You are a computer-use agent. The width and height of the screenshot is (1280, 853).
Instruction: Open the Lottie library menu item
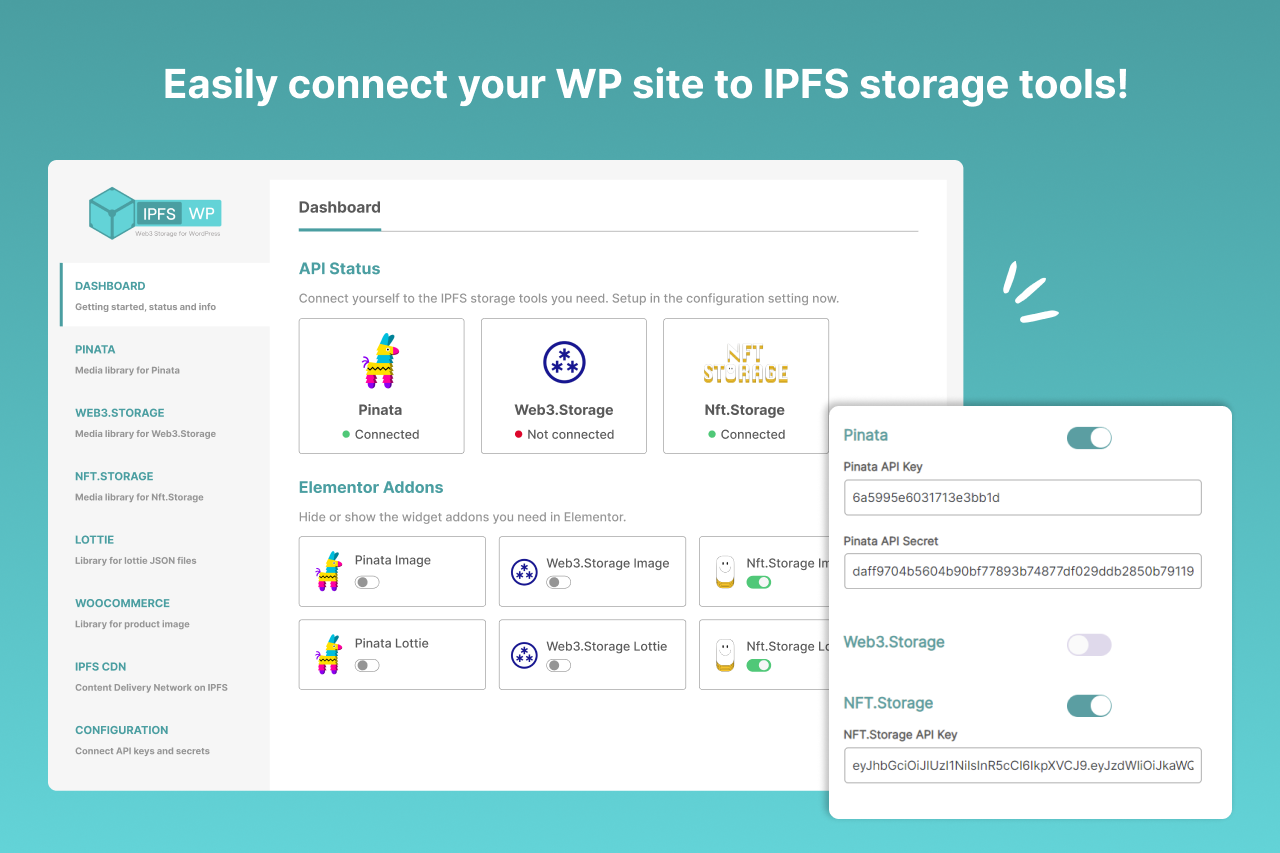coord(165,549)
